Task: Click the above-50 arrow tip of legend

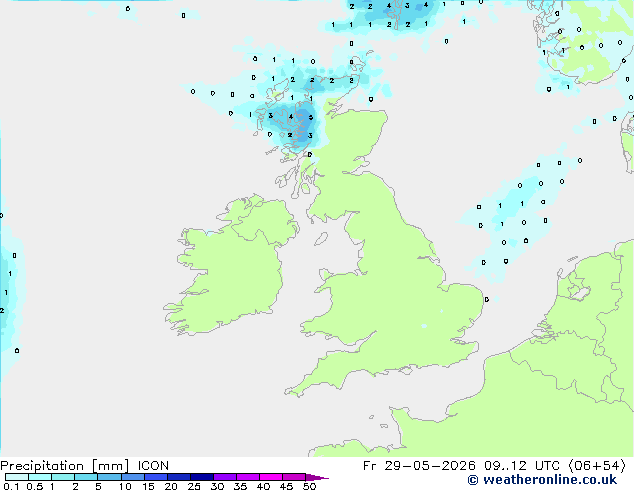Action: (x=317, y=477)
